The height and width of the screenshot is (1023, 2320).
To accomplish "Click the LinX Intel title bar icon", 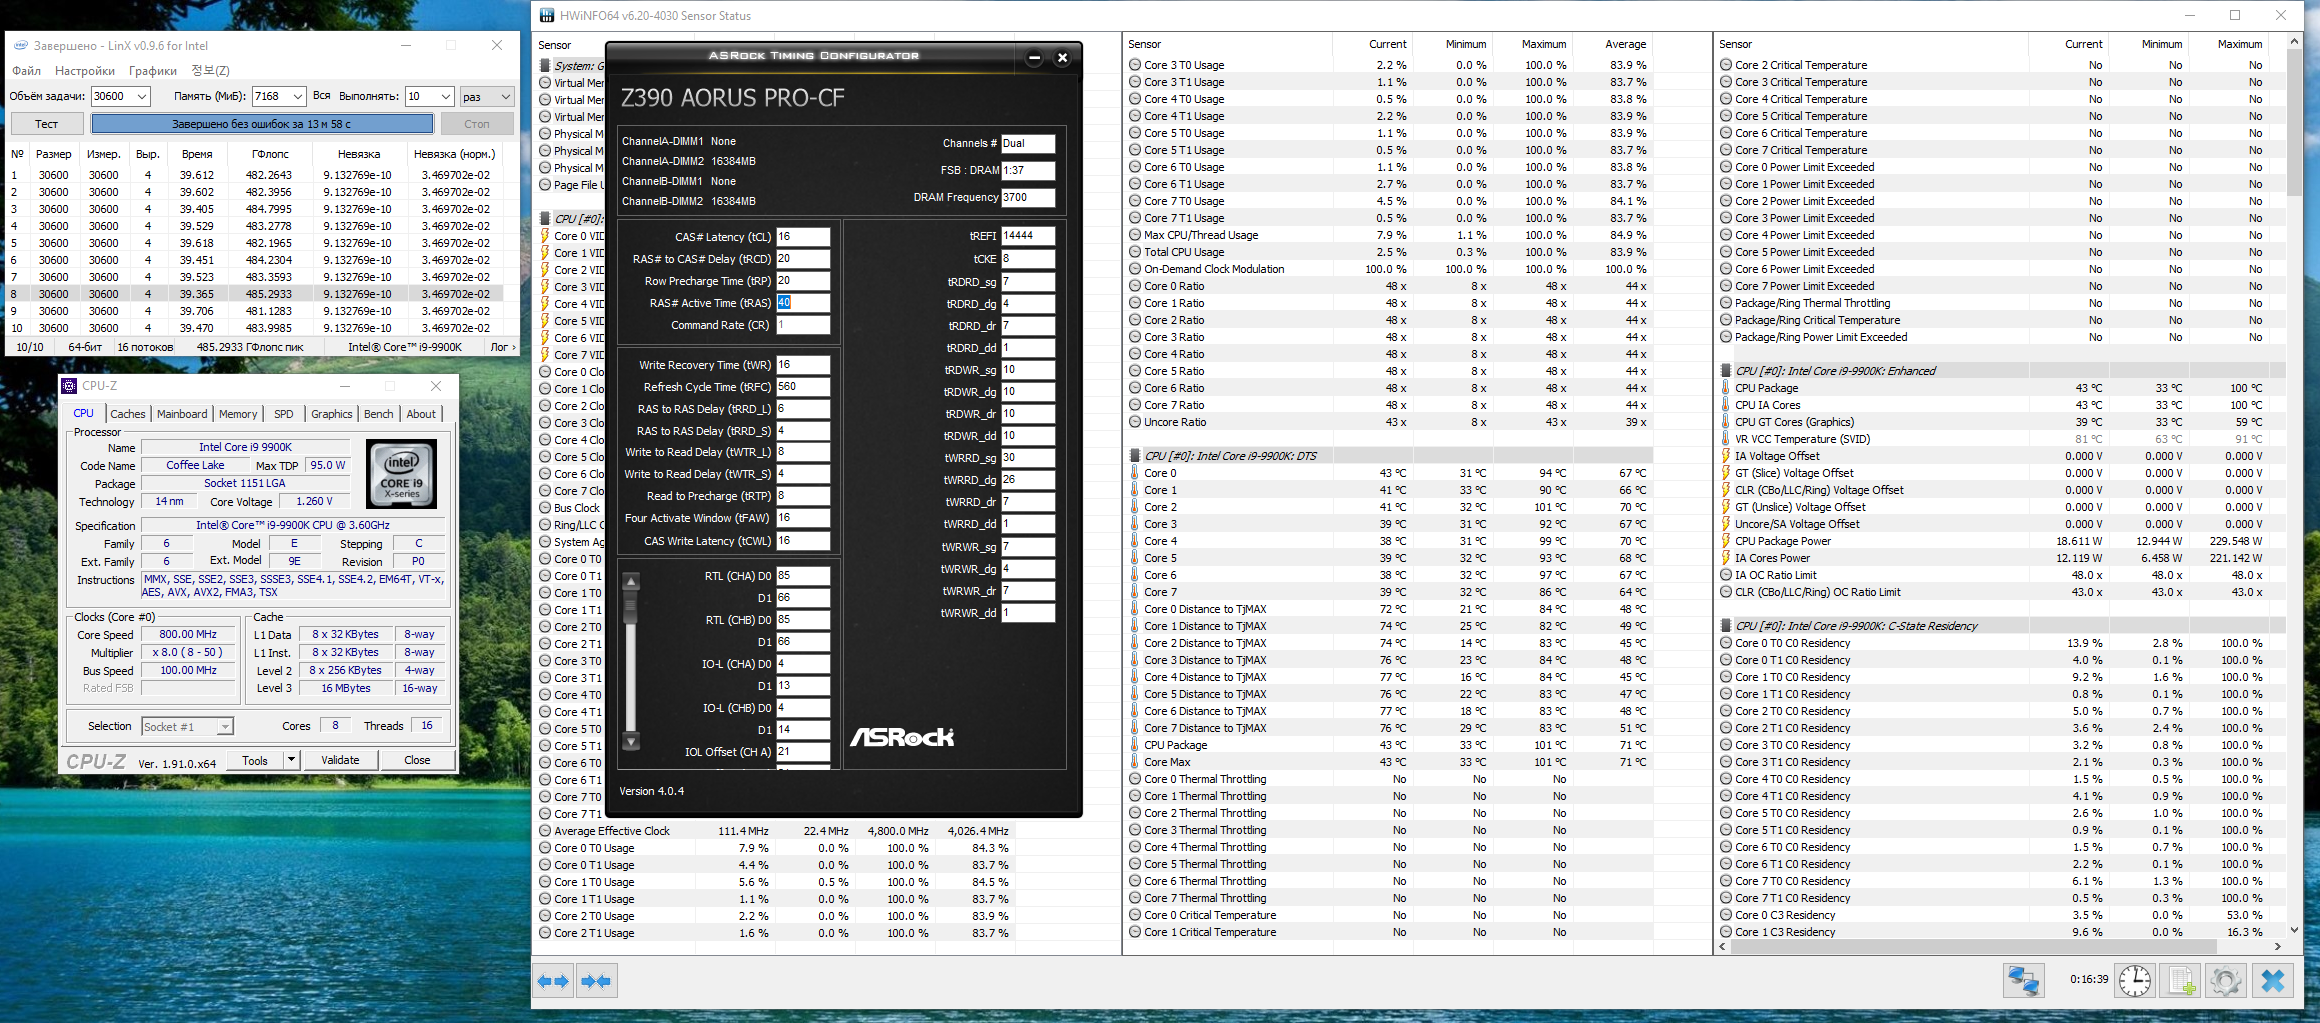I will (x=20, y=45).
